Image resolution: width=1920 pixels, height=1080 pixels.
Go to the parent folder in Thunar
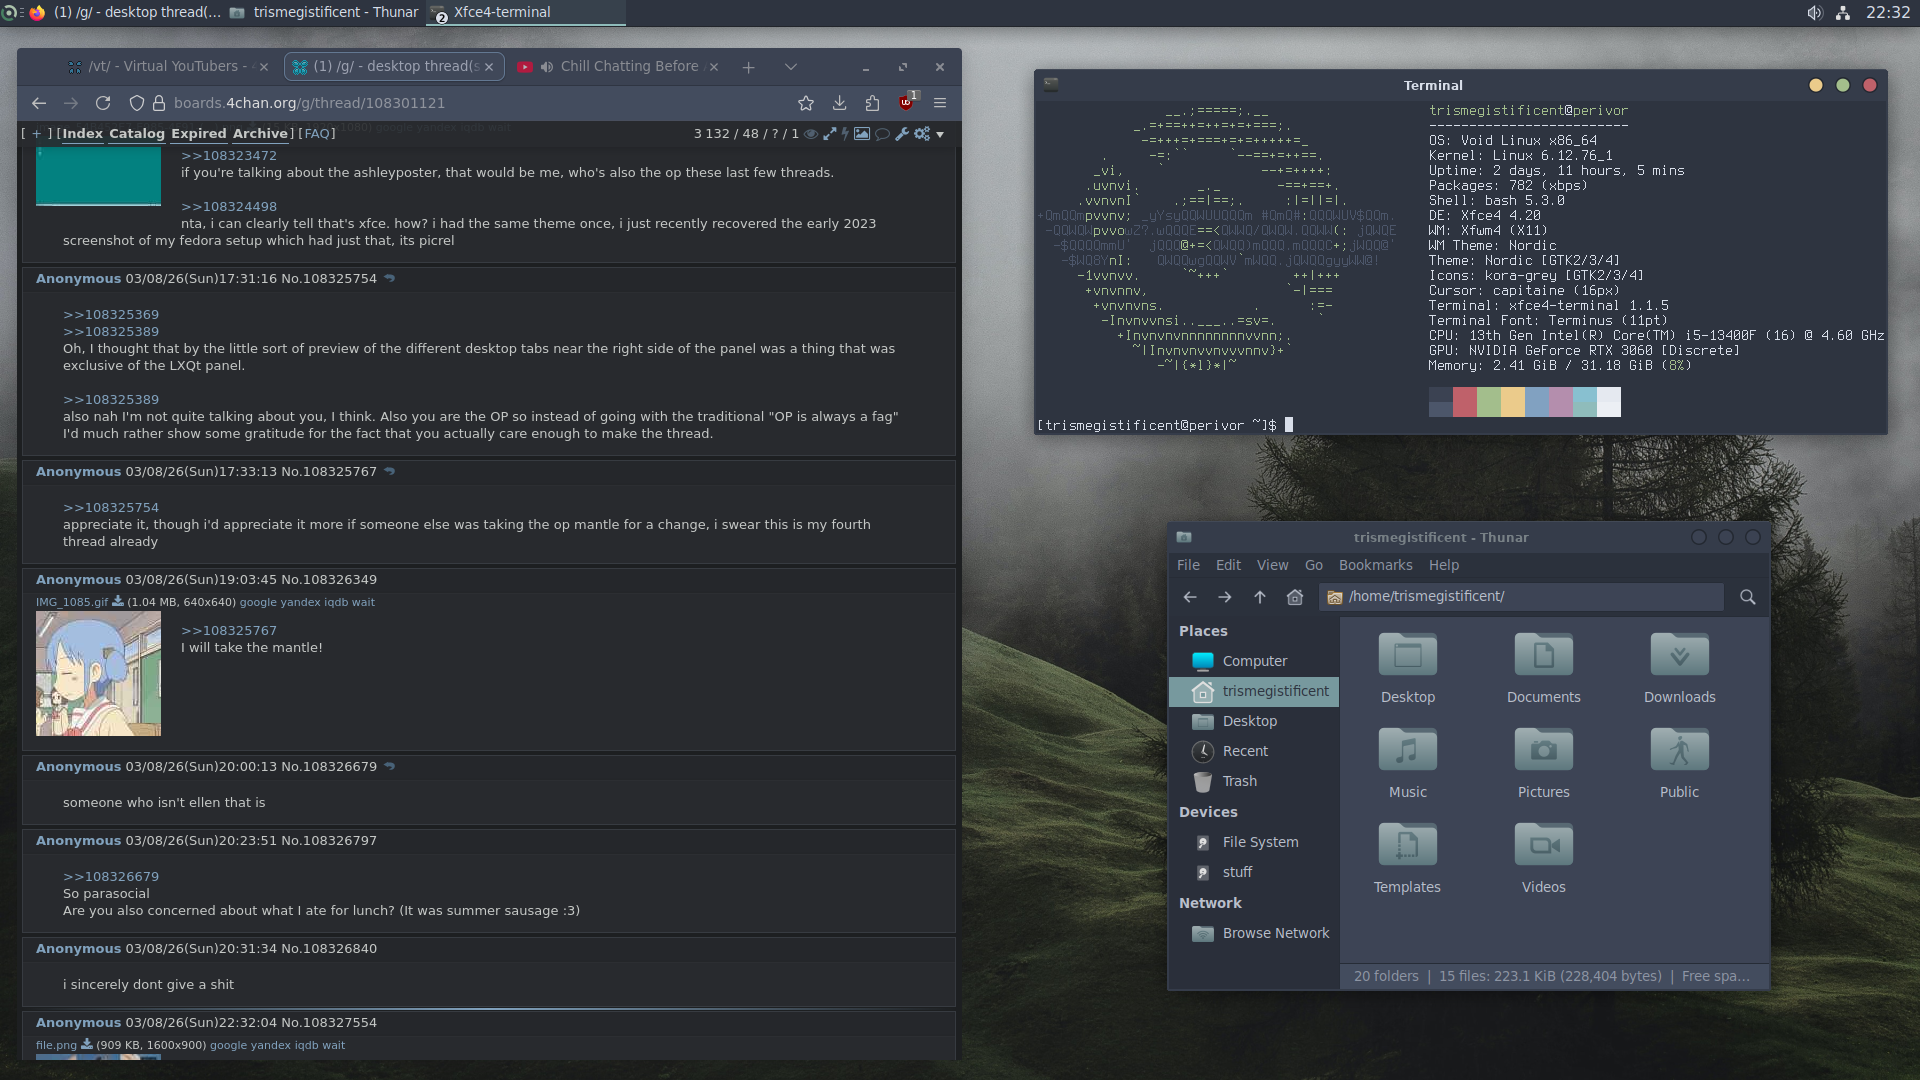[x=1260, y=597]
